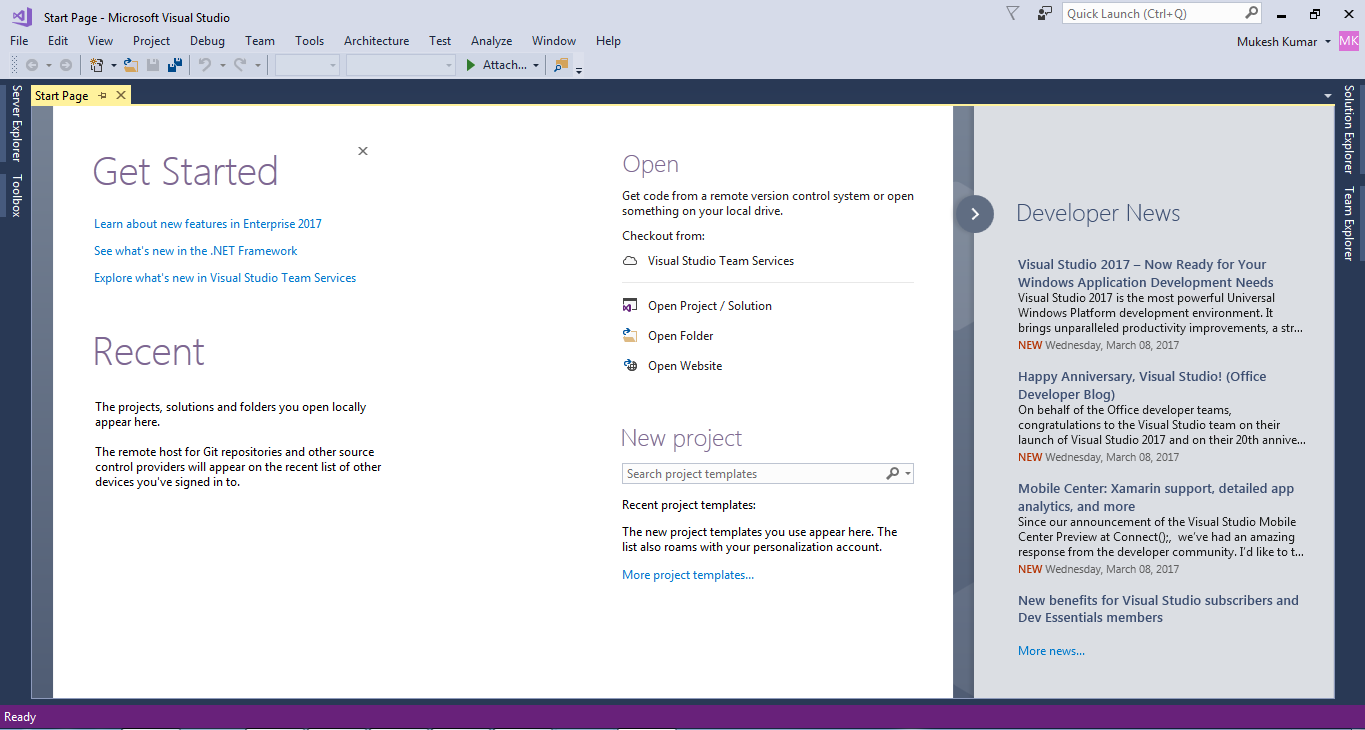1365x730 pixels.
Task: Open the Mobile Center Xamarin support news headline
Action: click(1156, 498)
